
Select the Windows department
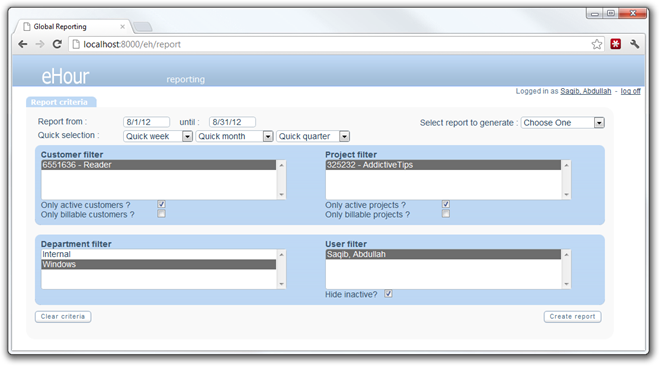tap(158, 264)
